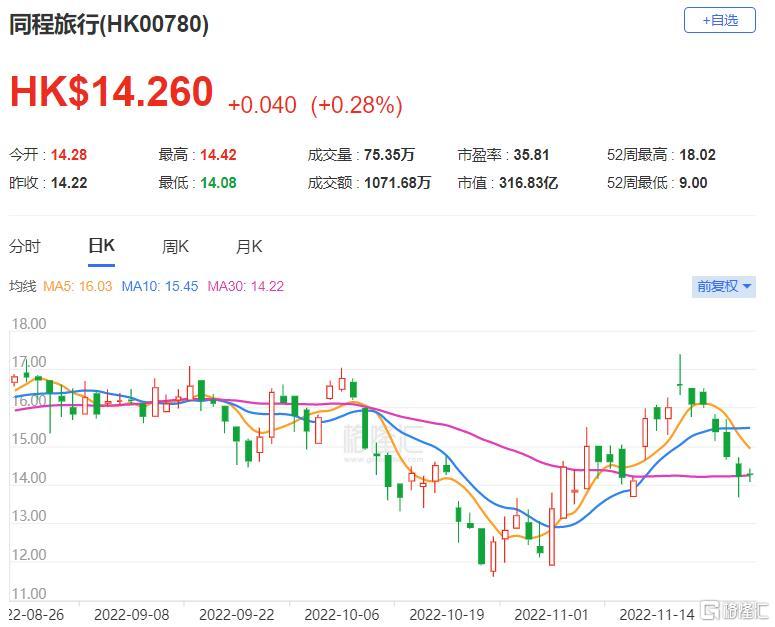This screenshot has width=775, height=627.
Task: Click the 2022-09-22 date axis label
Action: pyautogui.click(x=237, y=615)
